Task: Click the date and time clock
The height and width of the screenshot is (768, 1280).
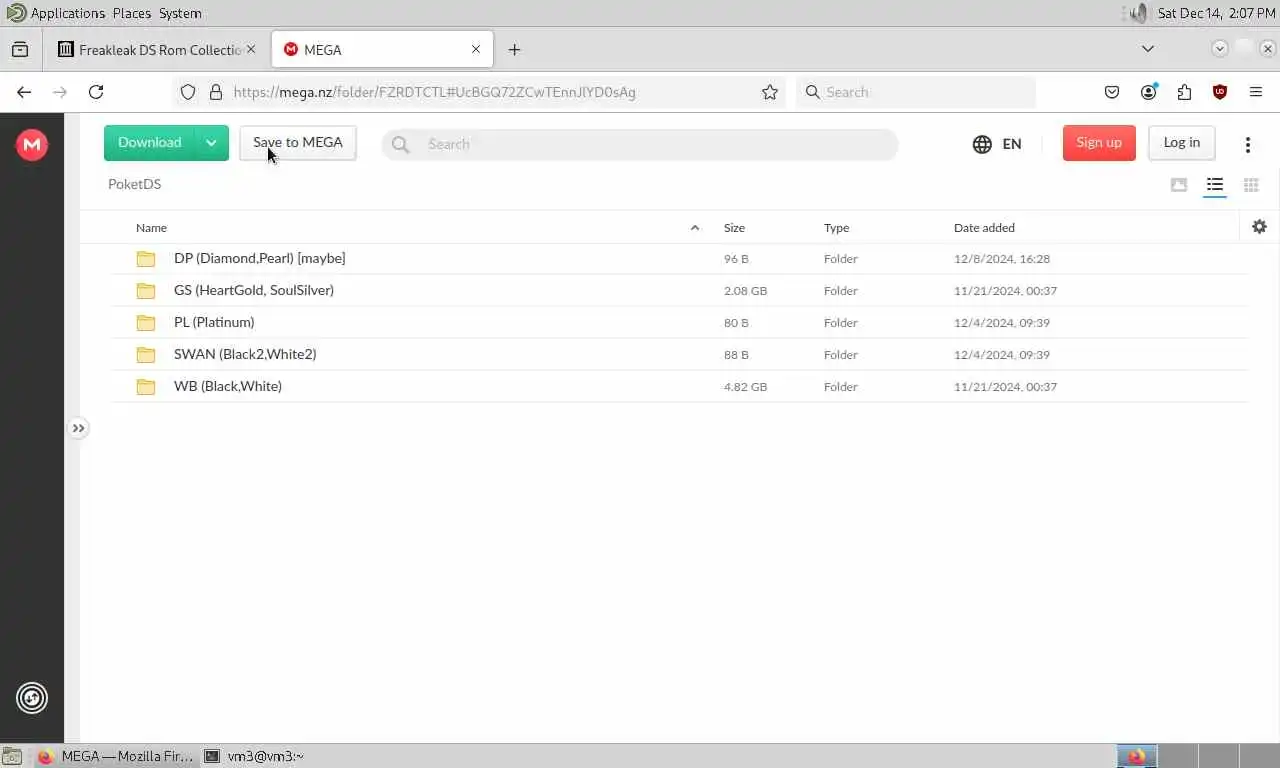Action: coord(1216,13)
